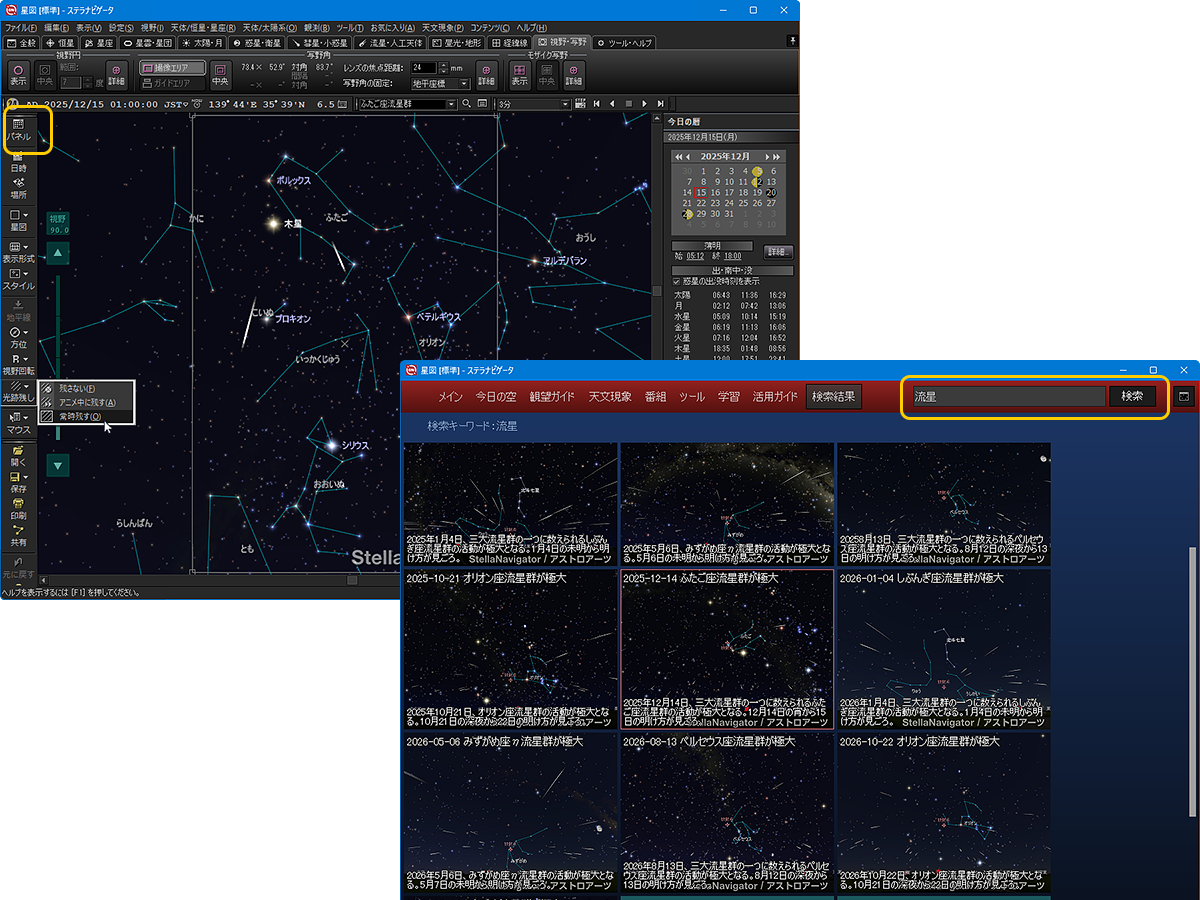1200x900 pixels.
Task: Expand the ふたご座流星群 dropdown
Action: tap(451, 104)
